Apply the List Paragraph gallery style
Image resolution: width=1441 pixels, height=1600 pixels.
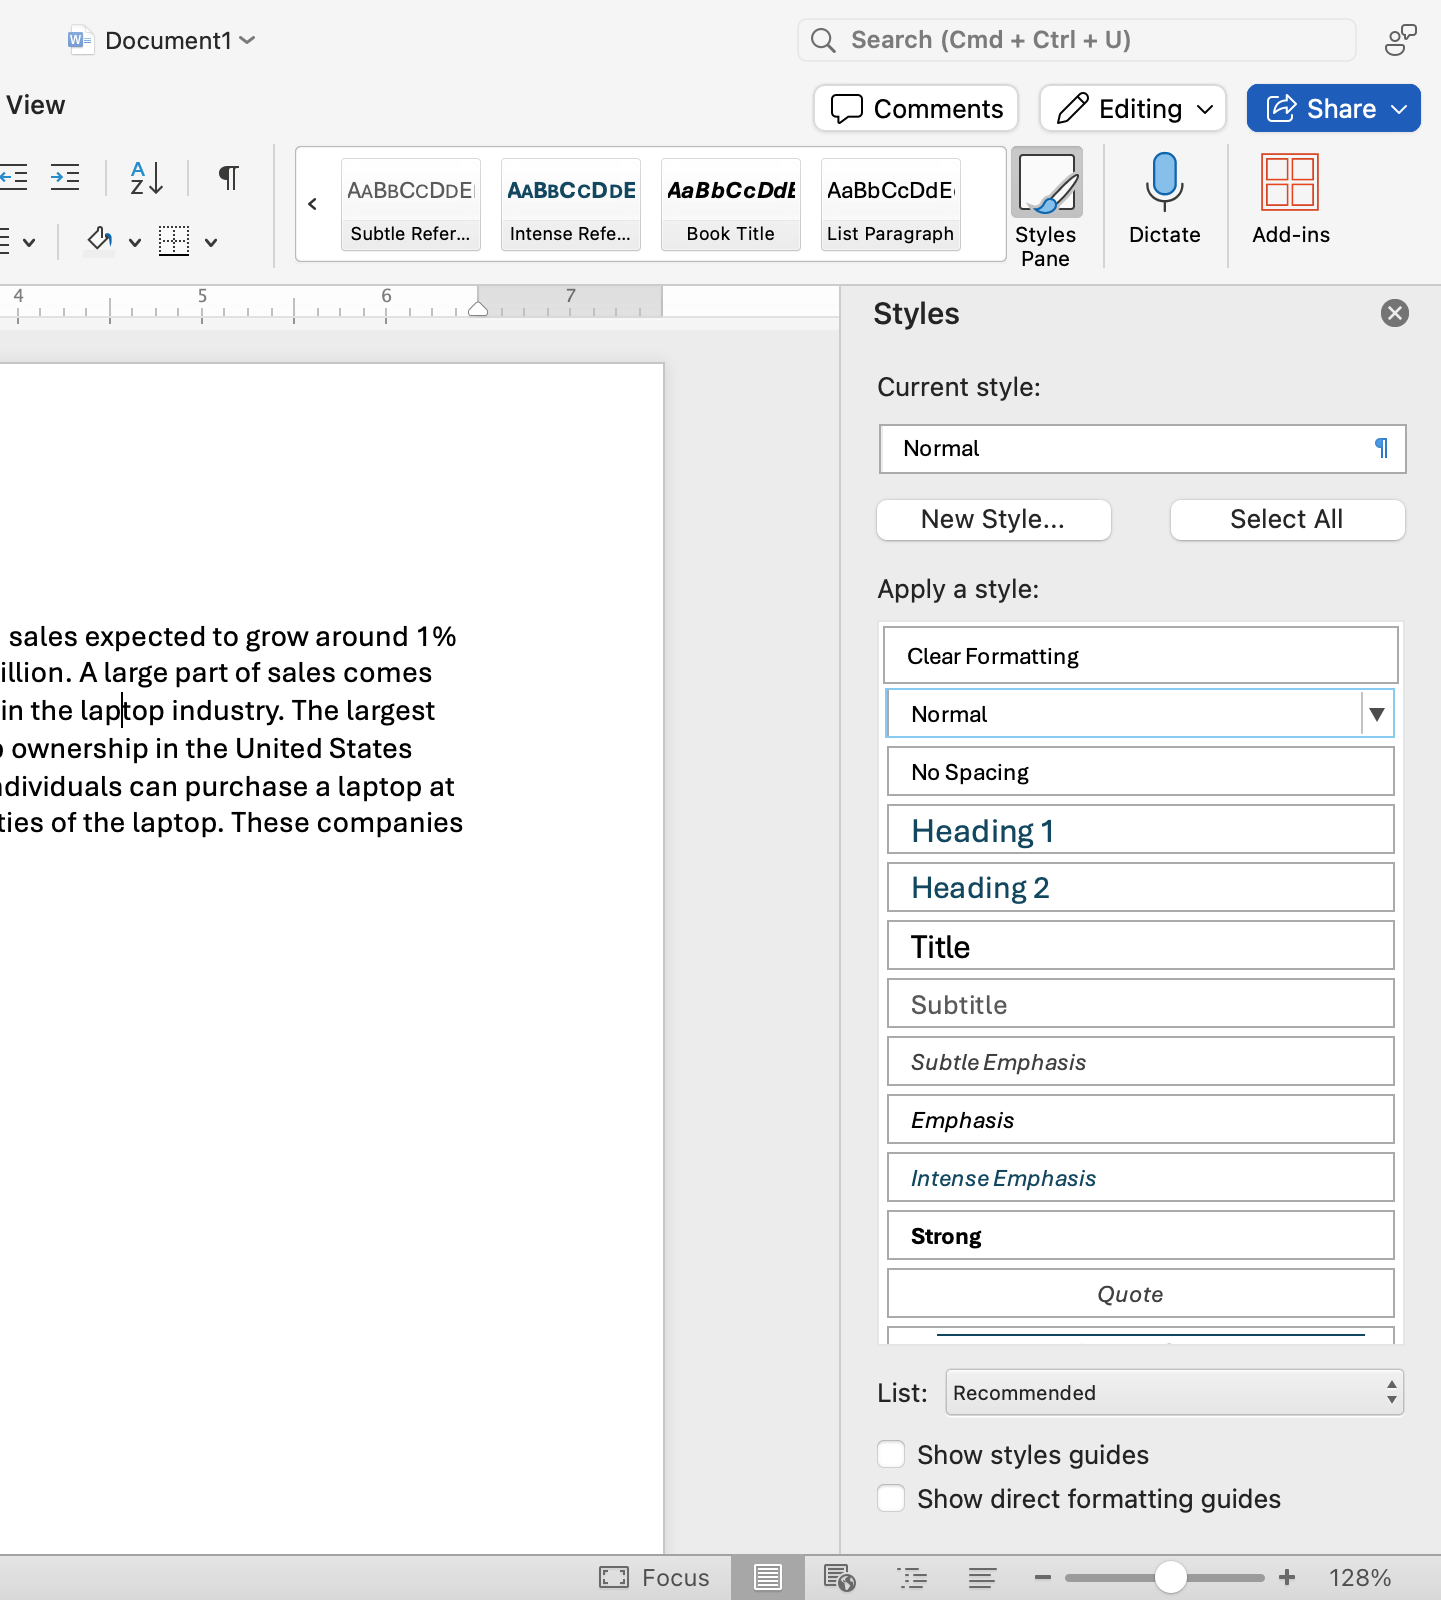[x=891, y=204]
